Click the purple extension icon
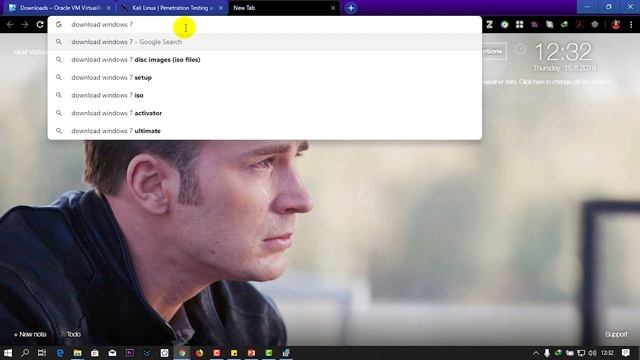This screenshot has width=640, height=360. [534, 24]
